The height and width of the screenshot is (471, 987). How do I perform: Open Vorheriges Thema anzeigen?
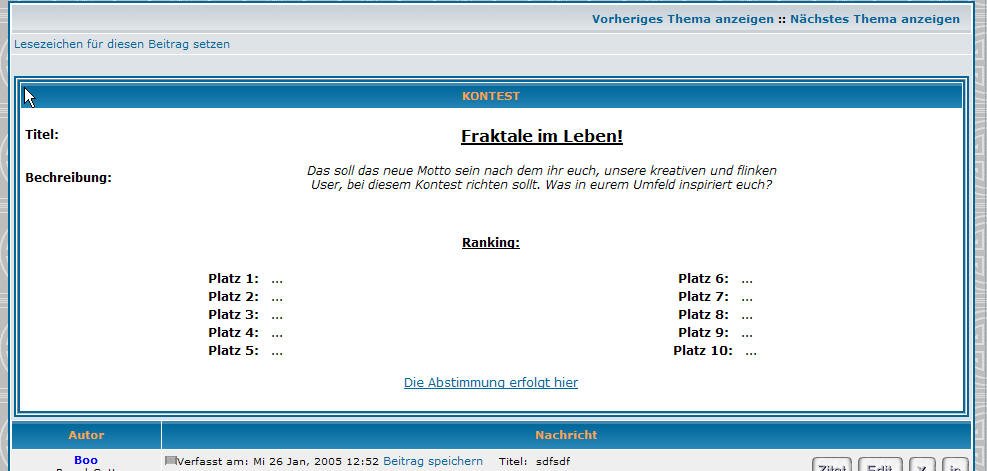pyautogui.click(x=682, y=19)
